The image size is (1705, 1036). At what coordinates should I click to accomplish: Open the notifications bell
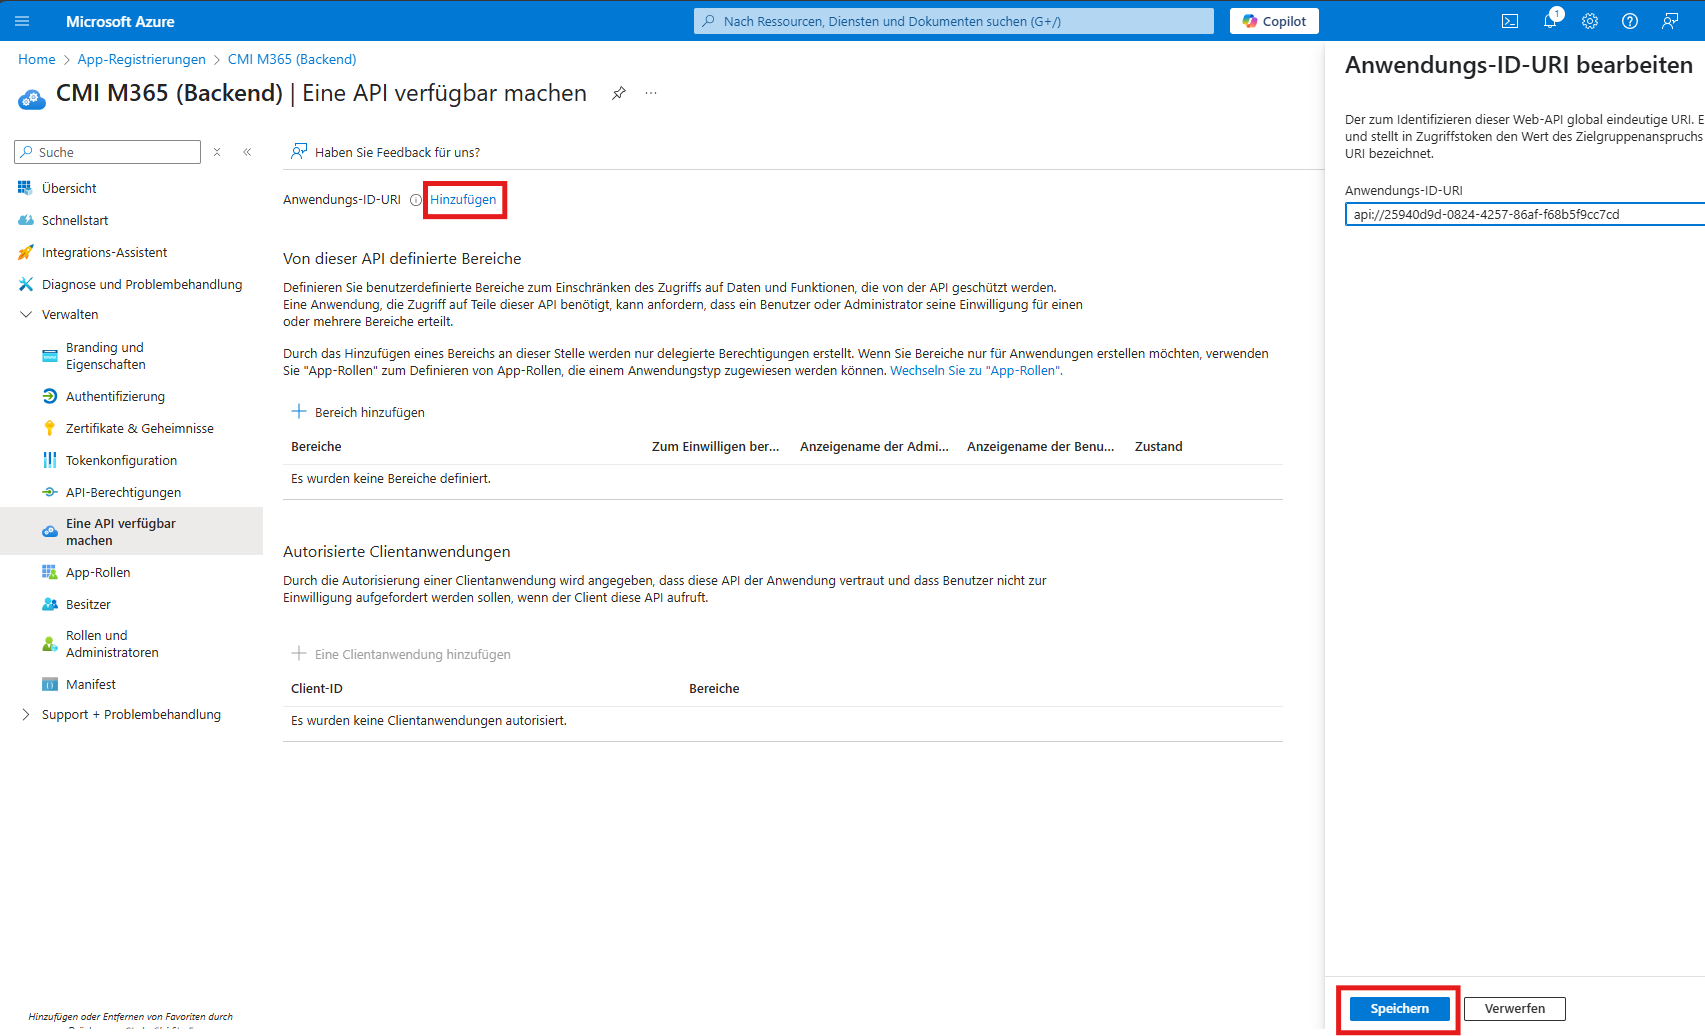1550,20
